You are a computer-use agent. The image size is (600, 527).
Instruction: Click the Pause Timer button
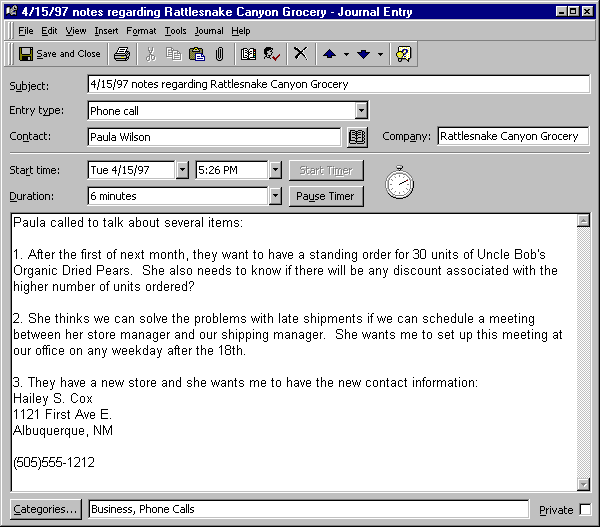coord(326,196)
